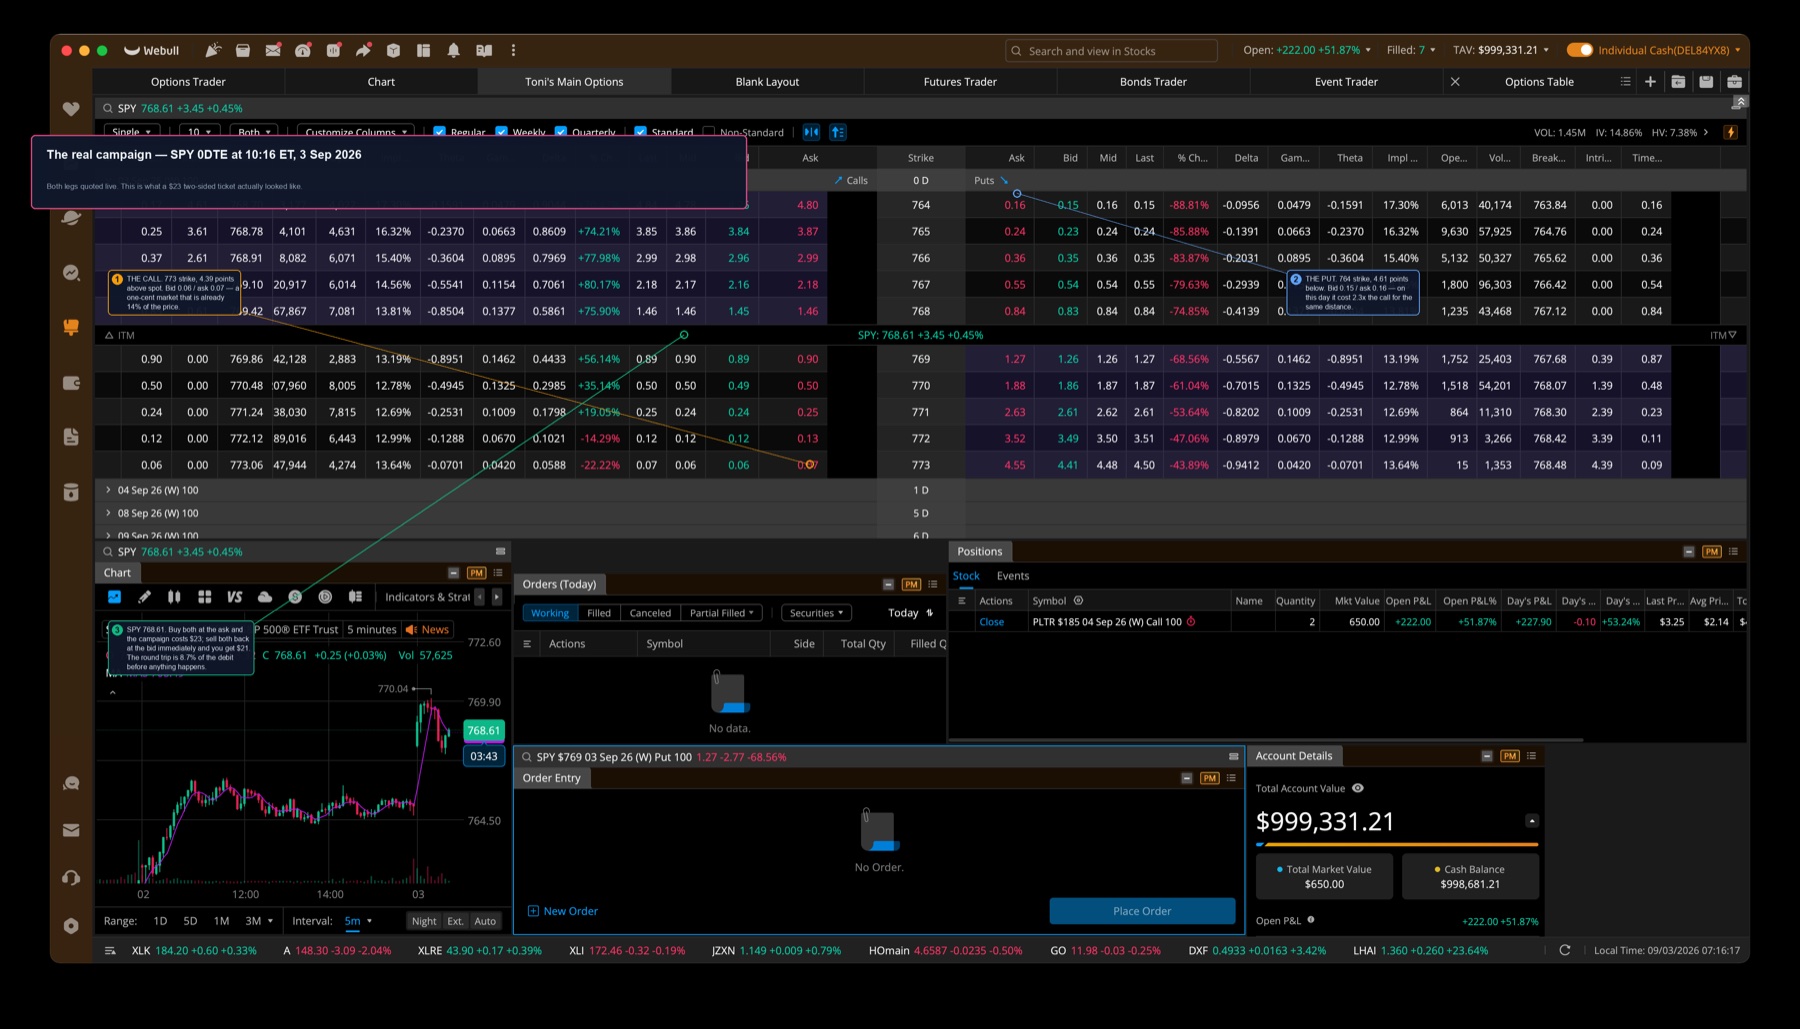Switch to the Bonds Trader tab
The height and width of the screenshot is (1029, 1800).
point(1153,82)
